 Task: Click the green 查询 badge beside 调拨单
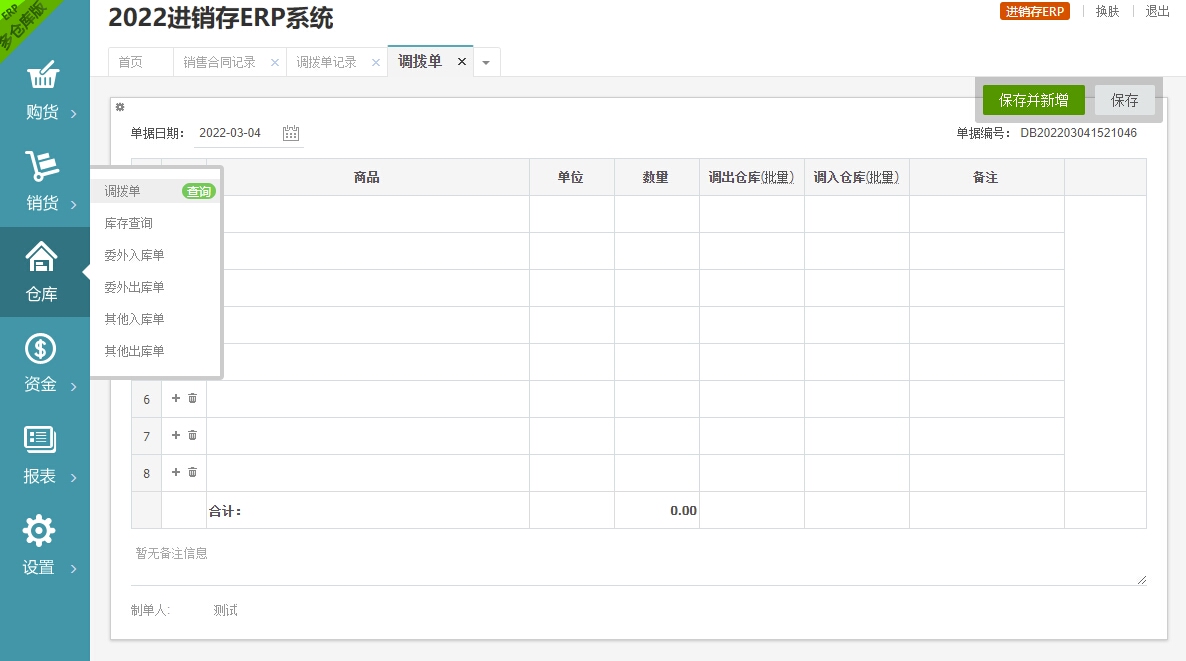click(x=199, y=191)
